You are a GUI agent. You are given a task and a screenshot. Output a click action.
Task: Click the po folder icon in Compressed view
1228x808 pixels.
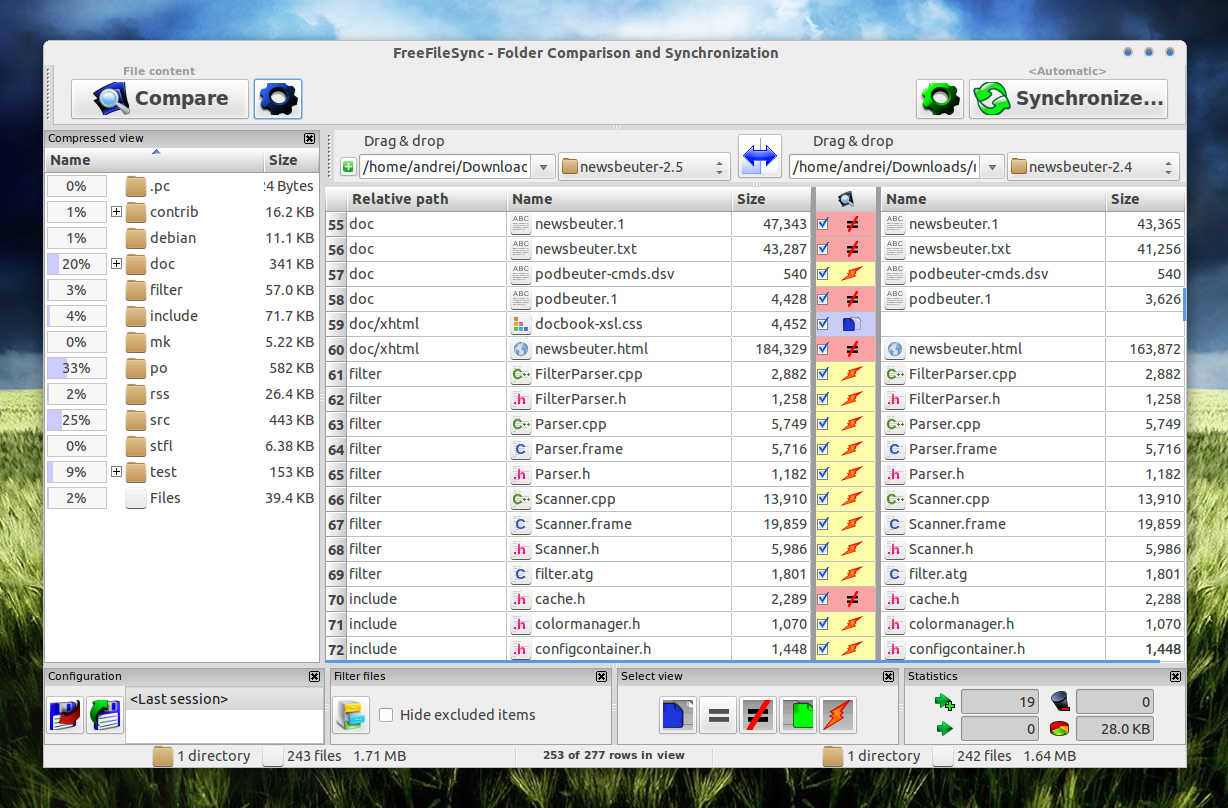coord(136,368)
